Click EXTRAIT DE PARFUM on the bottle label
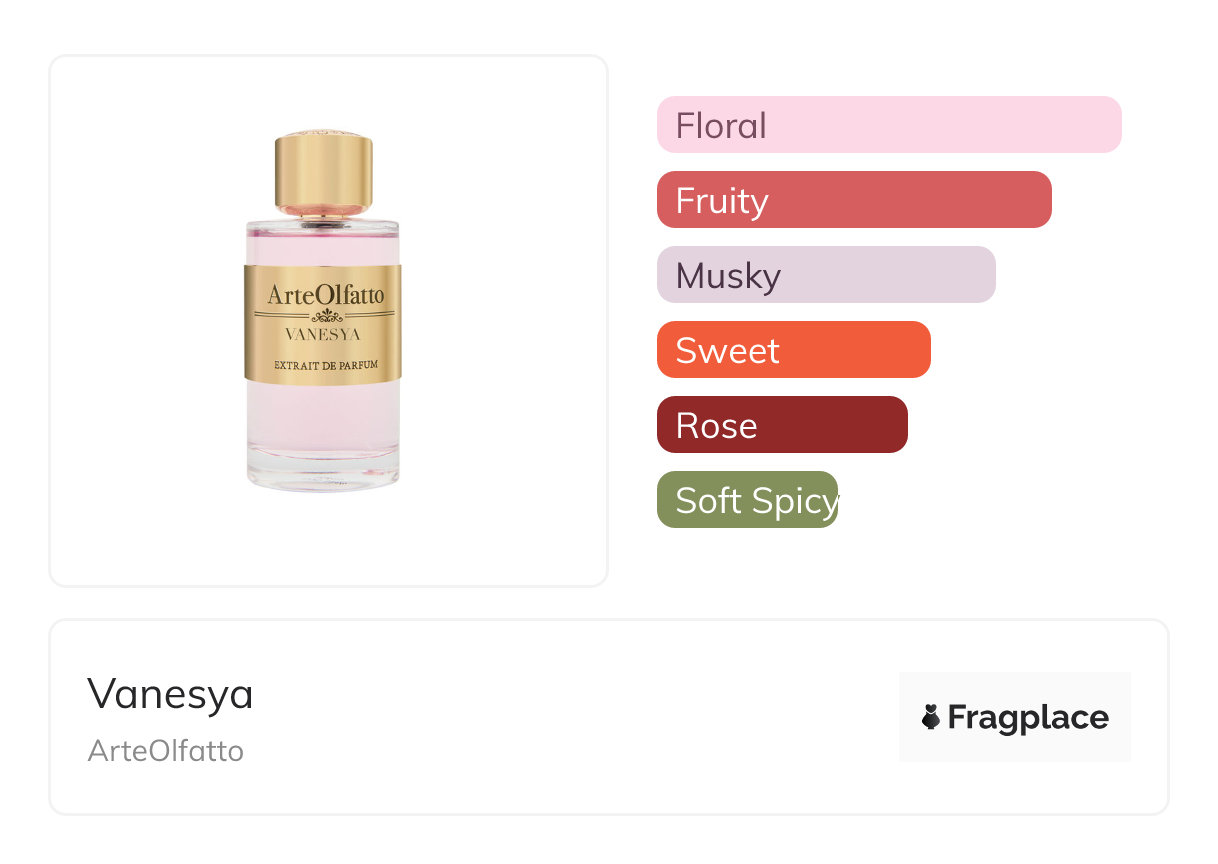This screenshot has height=864, width=1218. [324, 365]
